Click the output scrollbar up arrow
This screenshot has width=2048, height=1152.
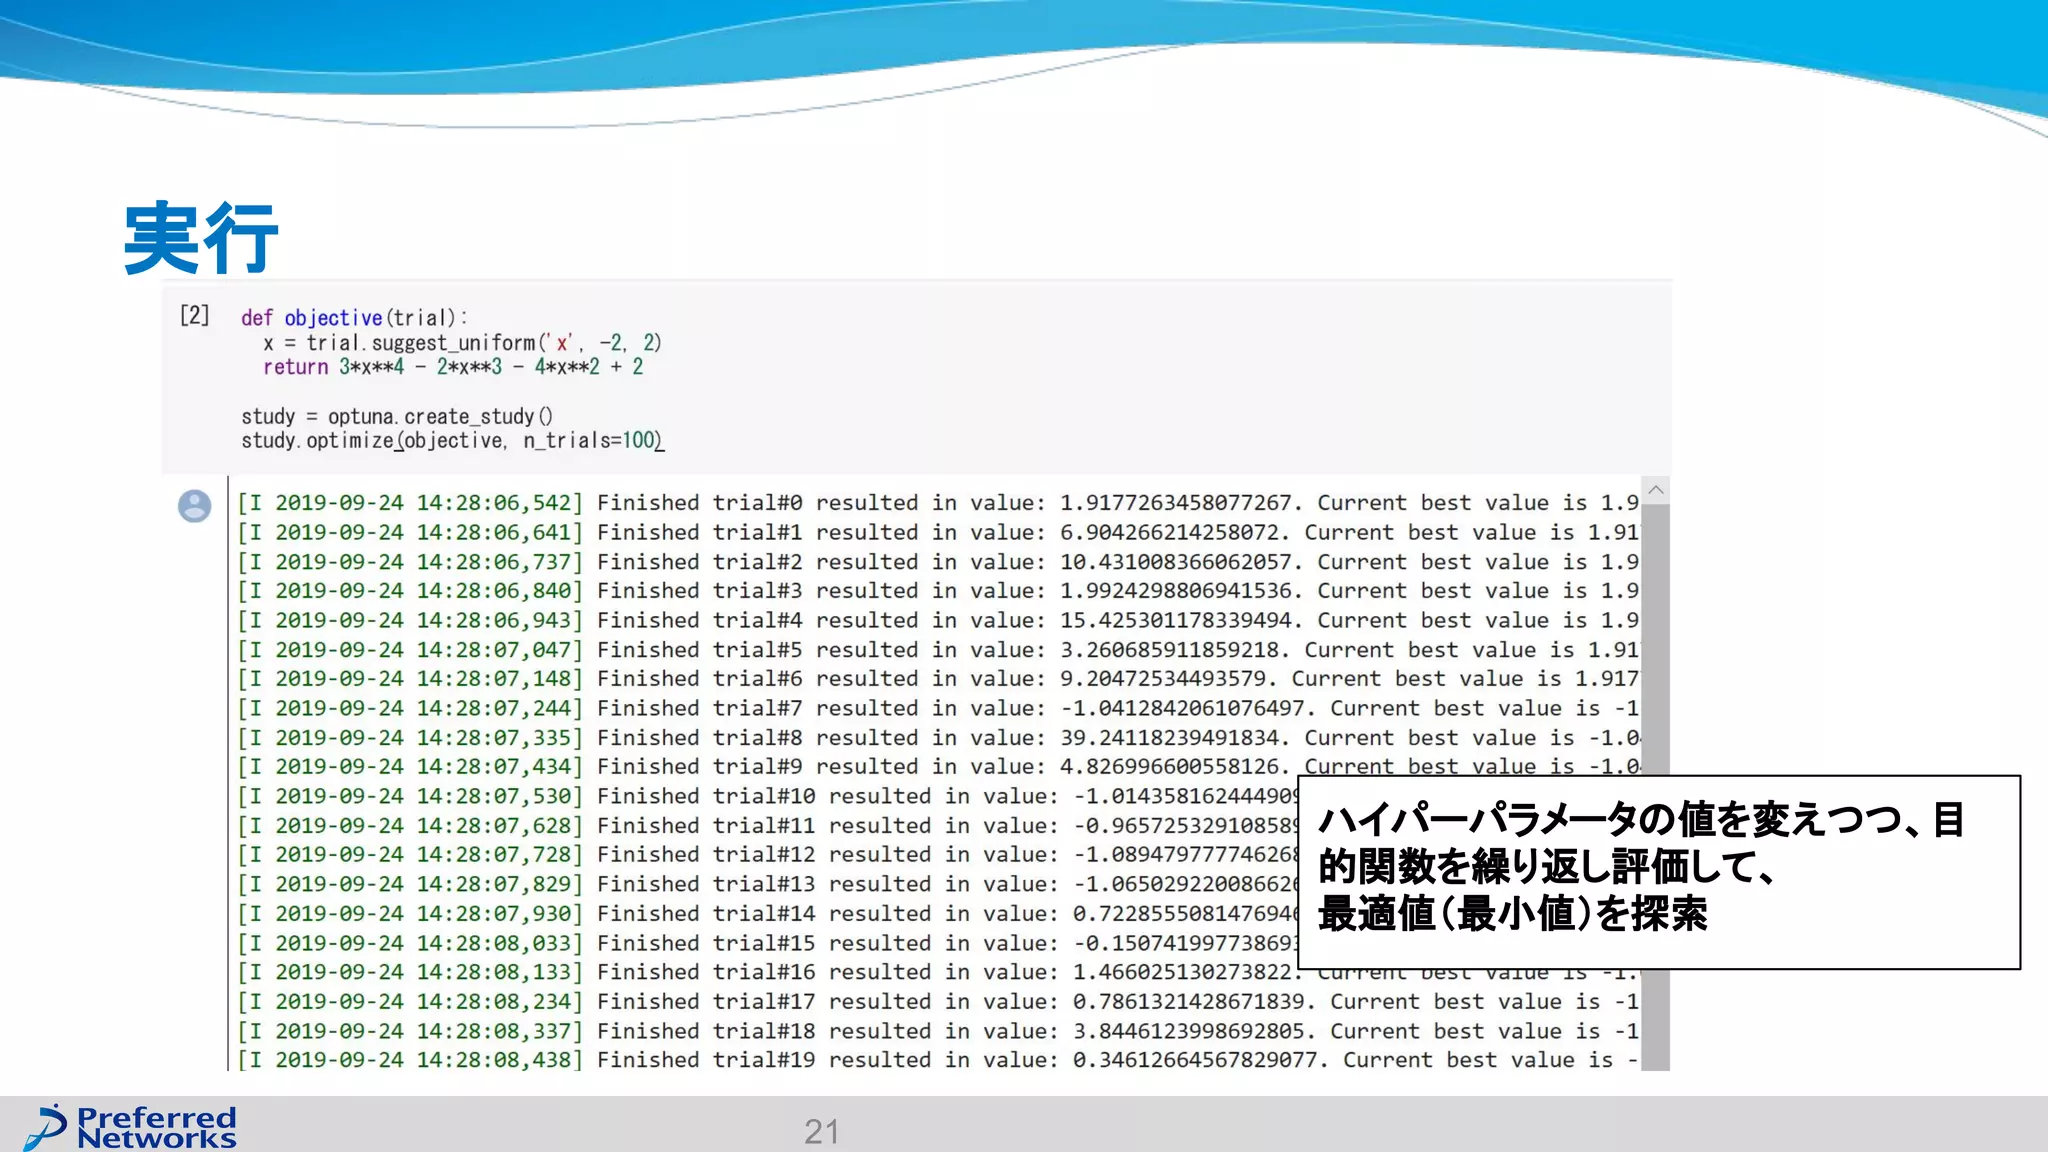[1655, 490]
